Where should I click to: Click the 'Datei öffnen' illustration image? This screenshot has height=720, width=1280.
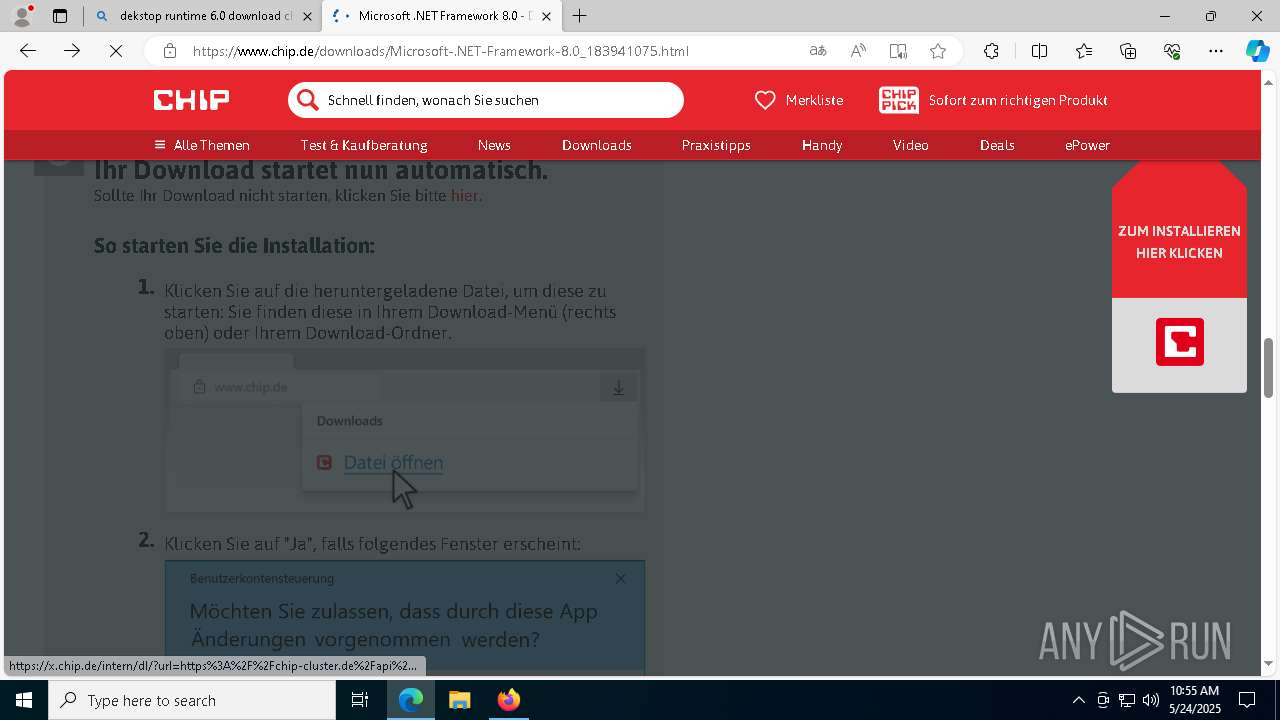(x=405, y=430)
